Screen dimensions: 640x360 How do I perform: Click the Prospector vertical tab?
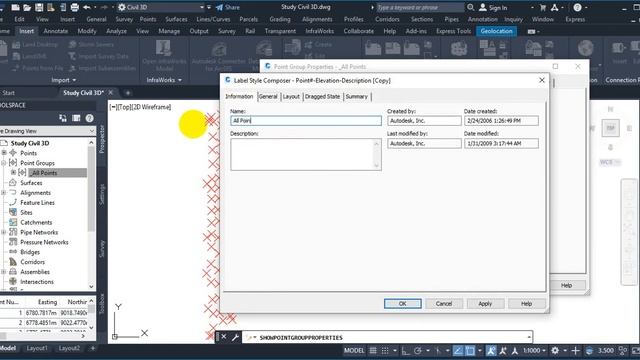[x=102, y=139]
